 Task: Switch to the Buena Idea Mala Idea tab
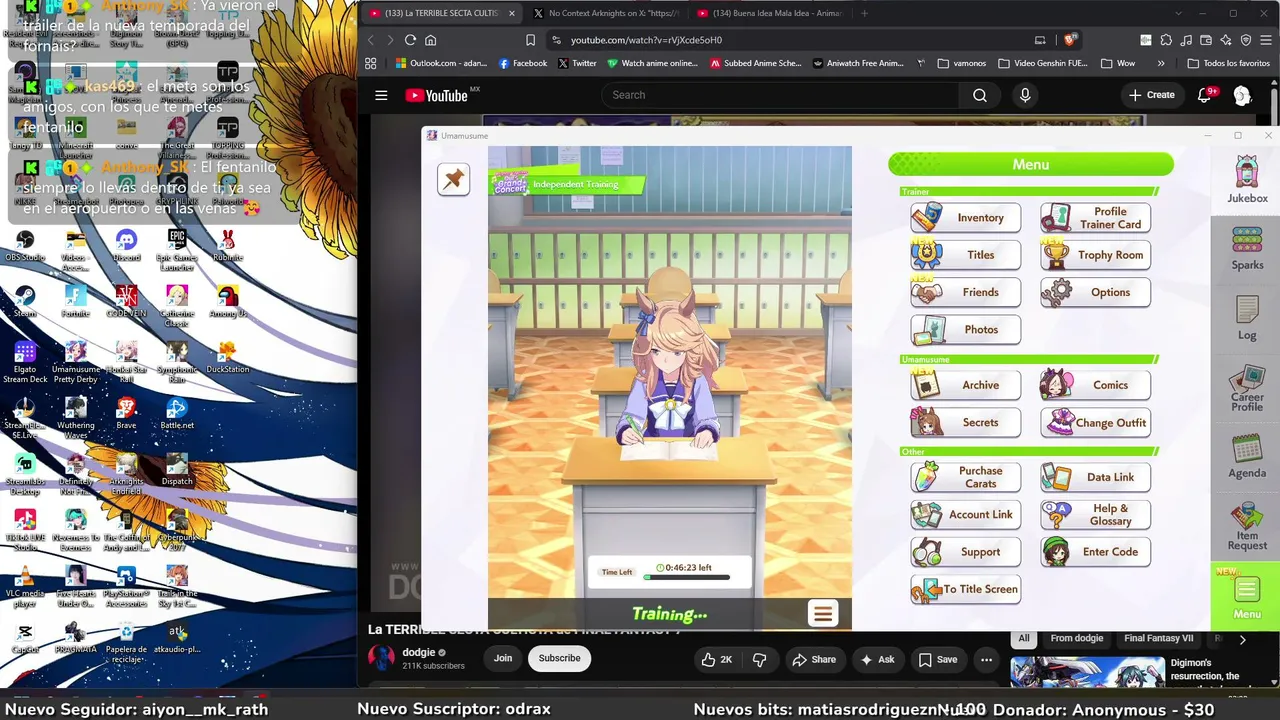pos(769,13)
